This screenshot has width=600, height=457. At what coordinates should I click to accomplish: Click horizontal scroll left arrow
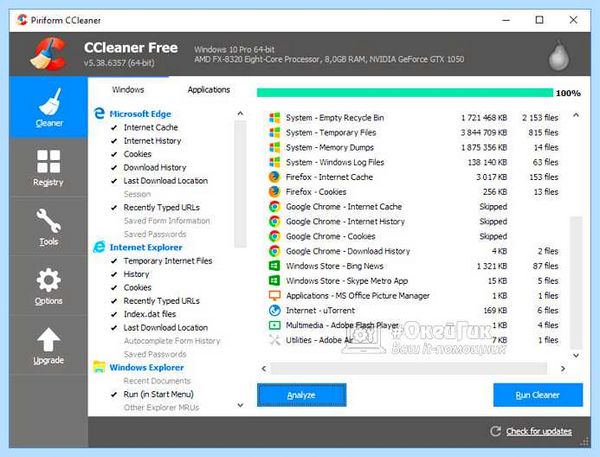(x=264, y=369)
